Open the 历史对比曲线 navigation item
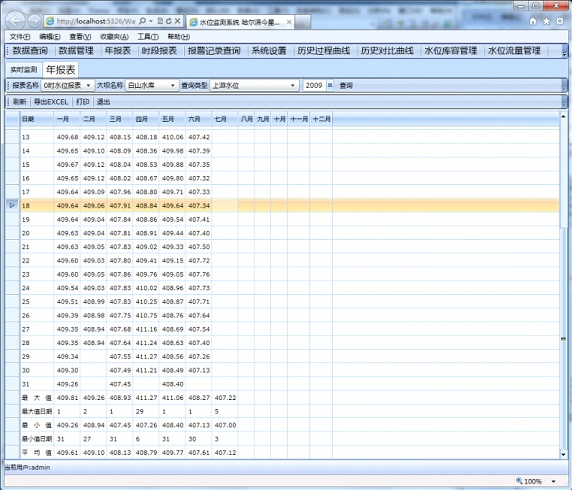The image size is (572, 490). tap(387, 51)
